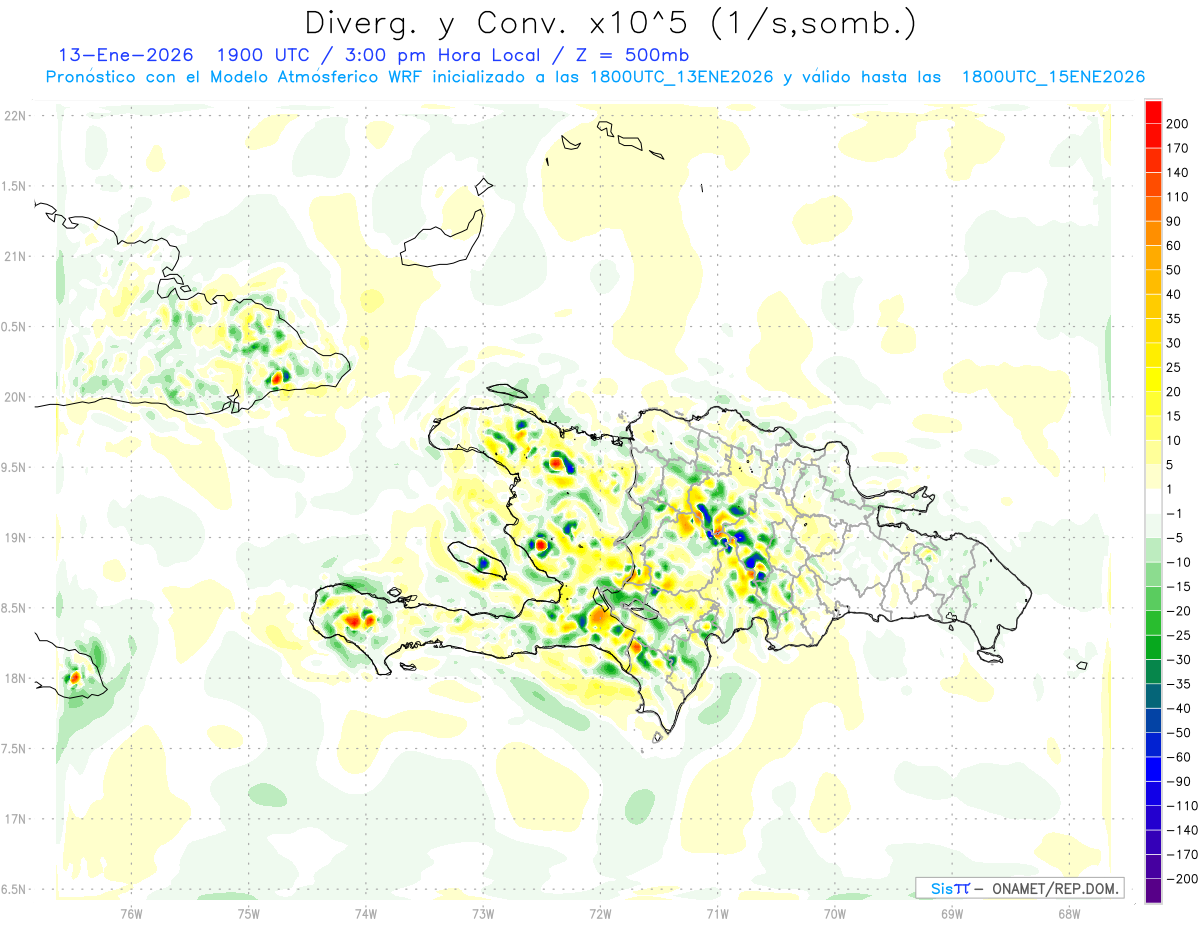Click the '8.5N' latitude label
Viewport: 1200px width, 927px height.
click(14, 609)
